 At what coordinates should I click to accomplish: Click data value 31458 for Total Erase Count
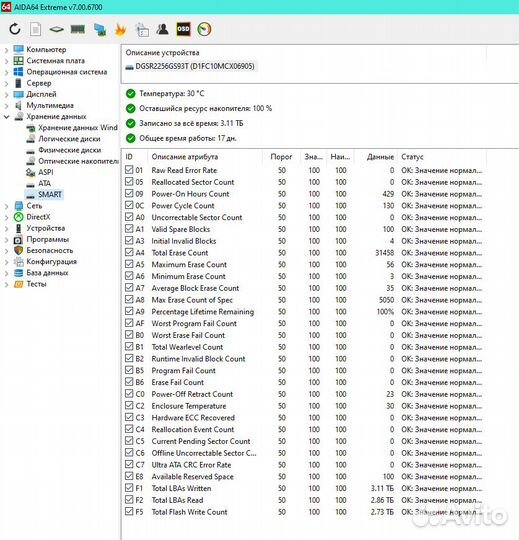(384, 253)
